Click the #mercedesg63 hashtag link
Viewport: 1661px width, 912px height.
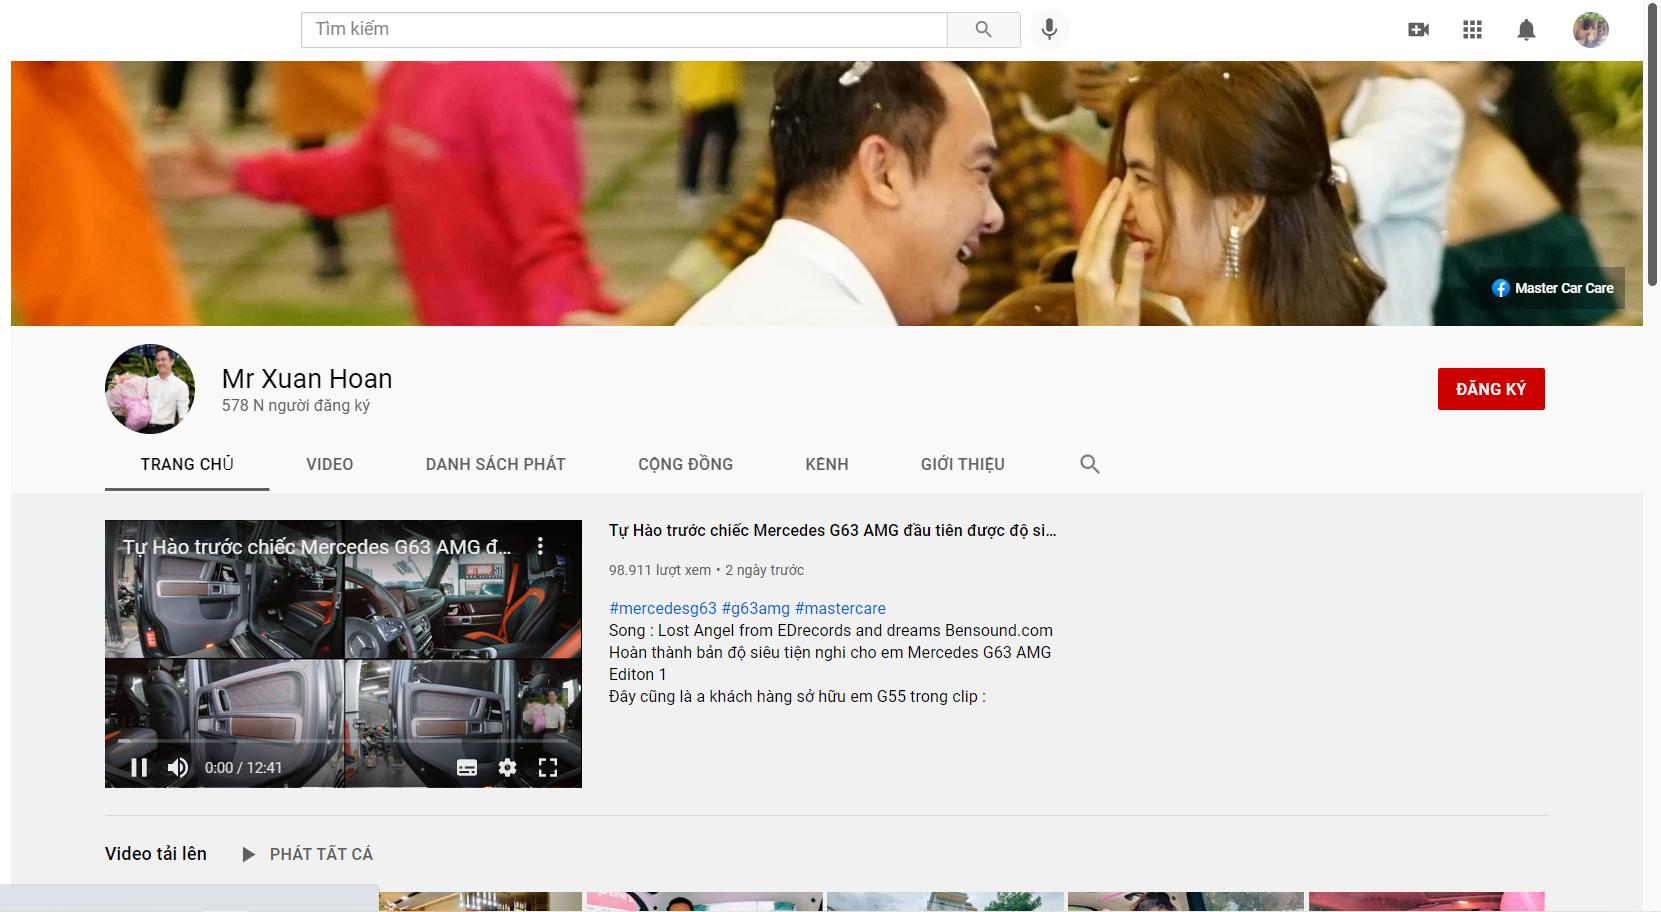662,608
